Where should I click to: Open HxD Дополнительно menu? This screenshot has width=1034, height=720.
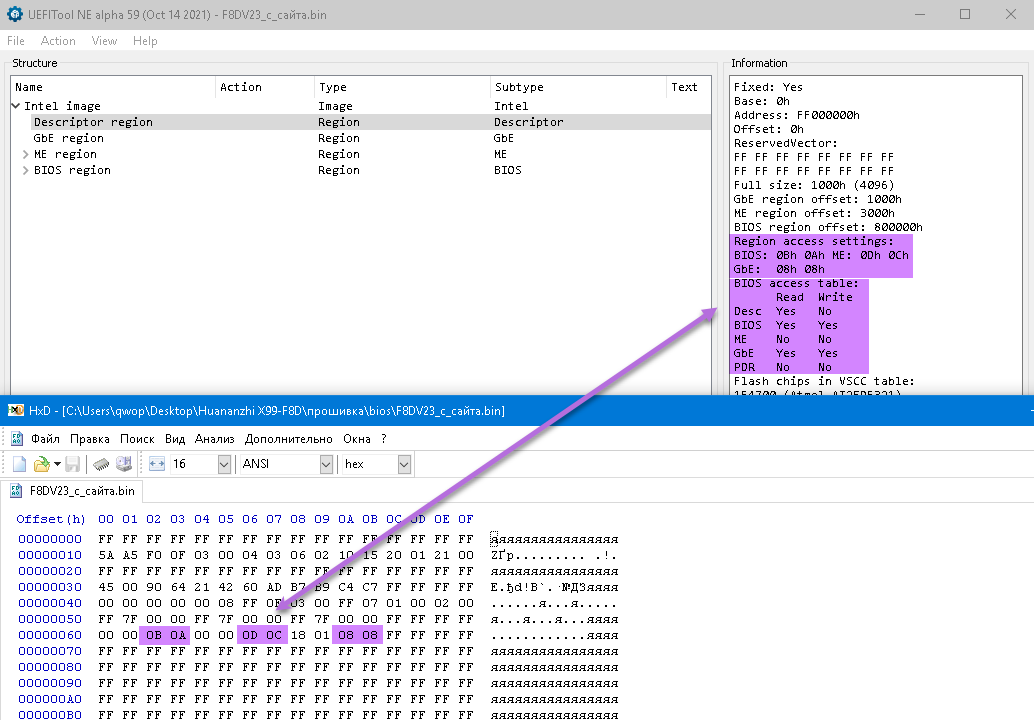(288, 439)
